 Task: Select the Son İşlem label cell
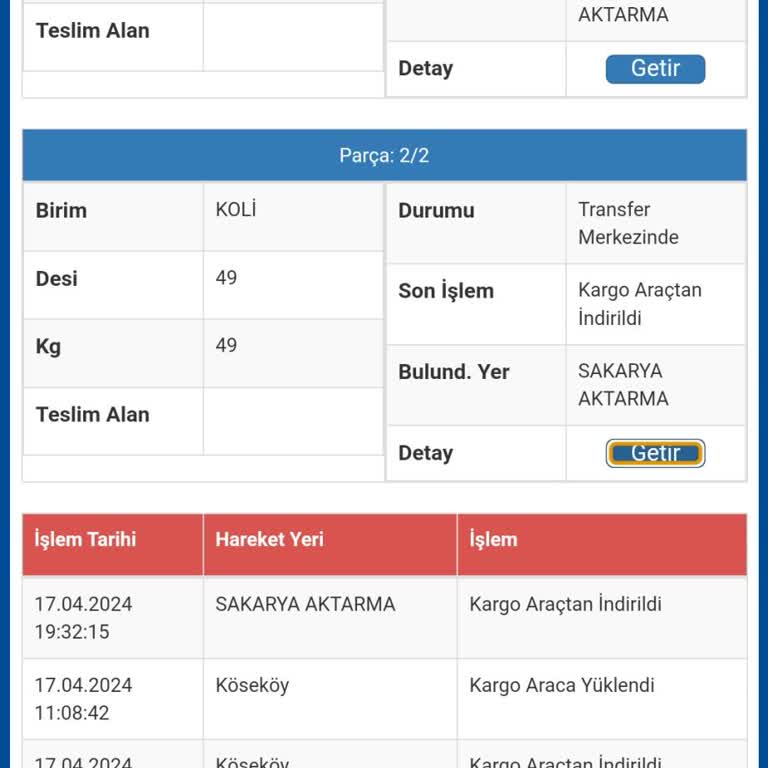click(476, 304)
